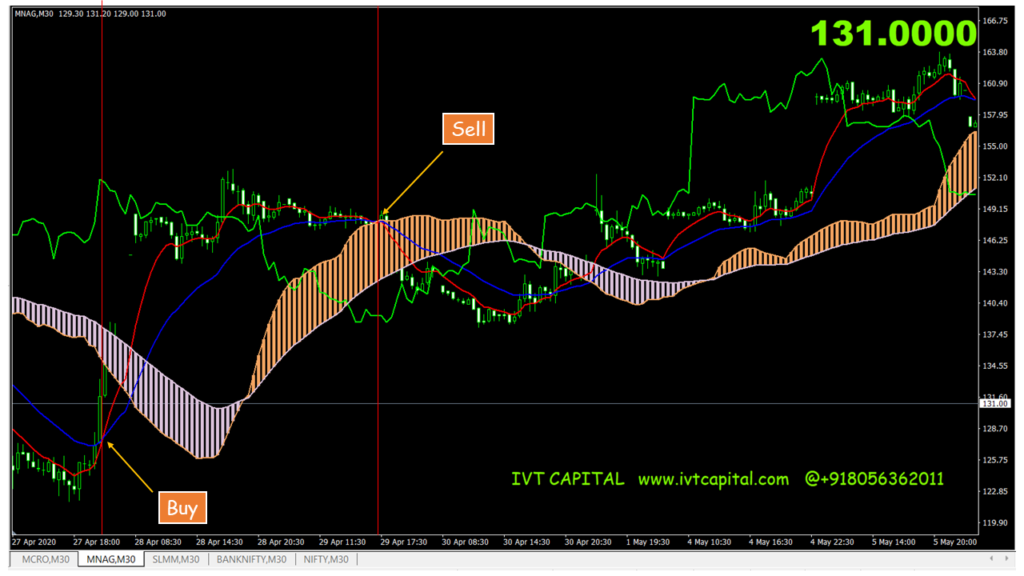Open the SLMM,M30 chart tab

coord(176,560)
